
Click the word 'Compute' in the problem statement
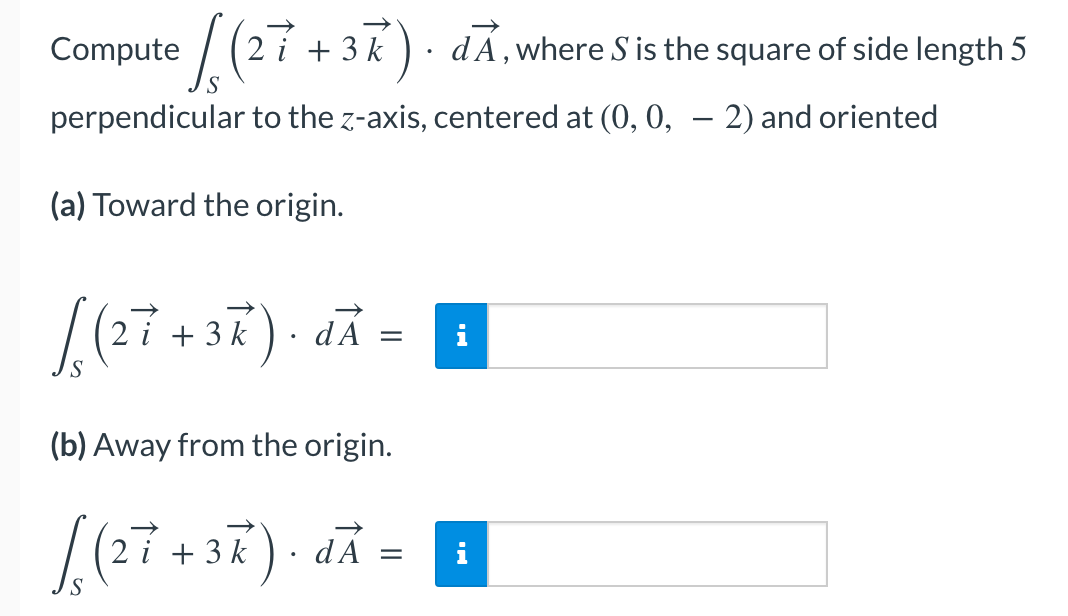(x=113, y=49)
